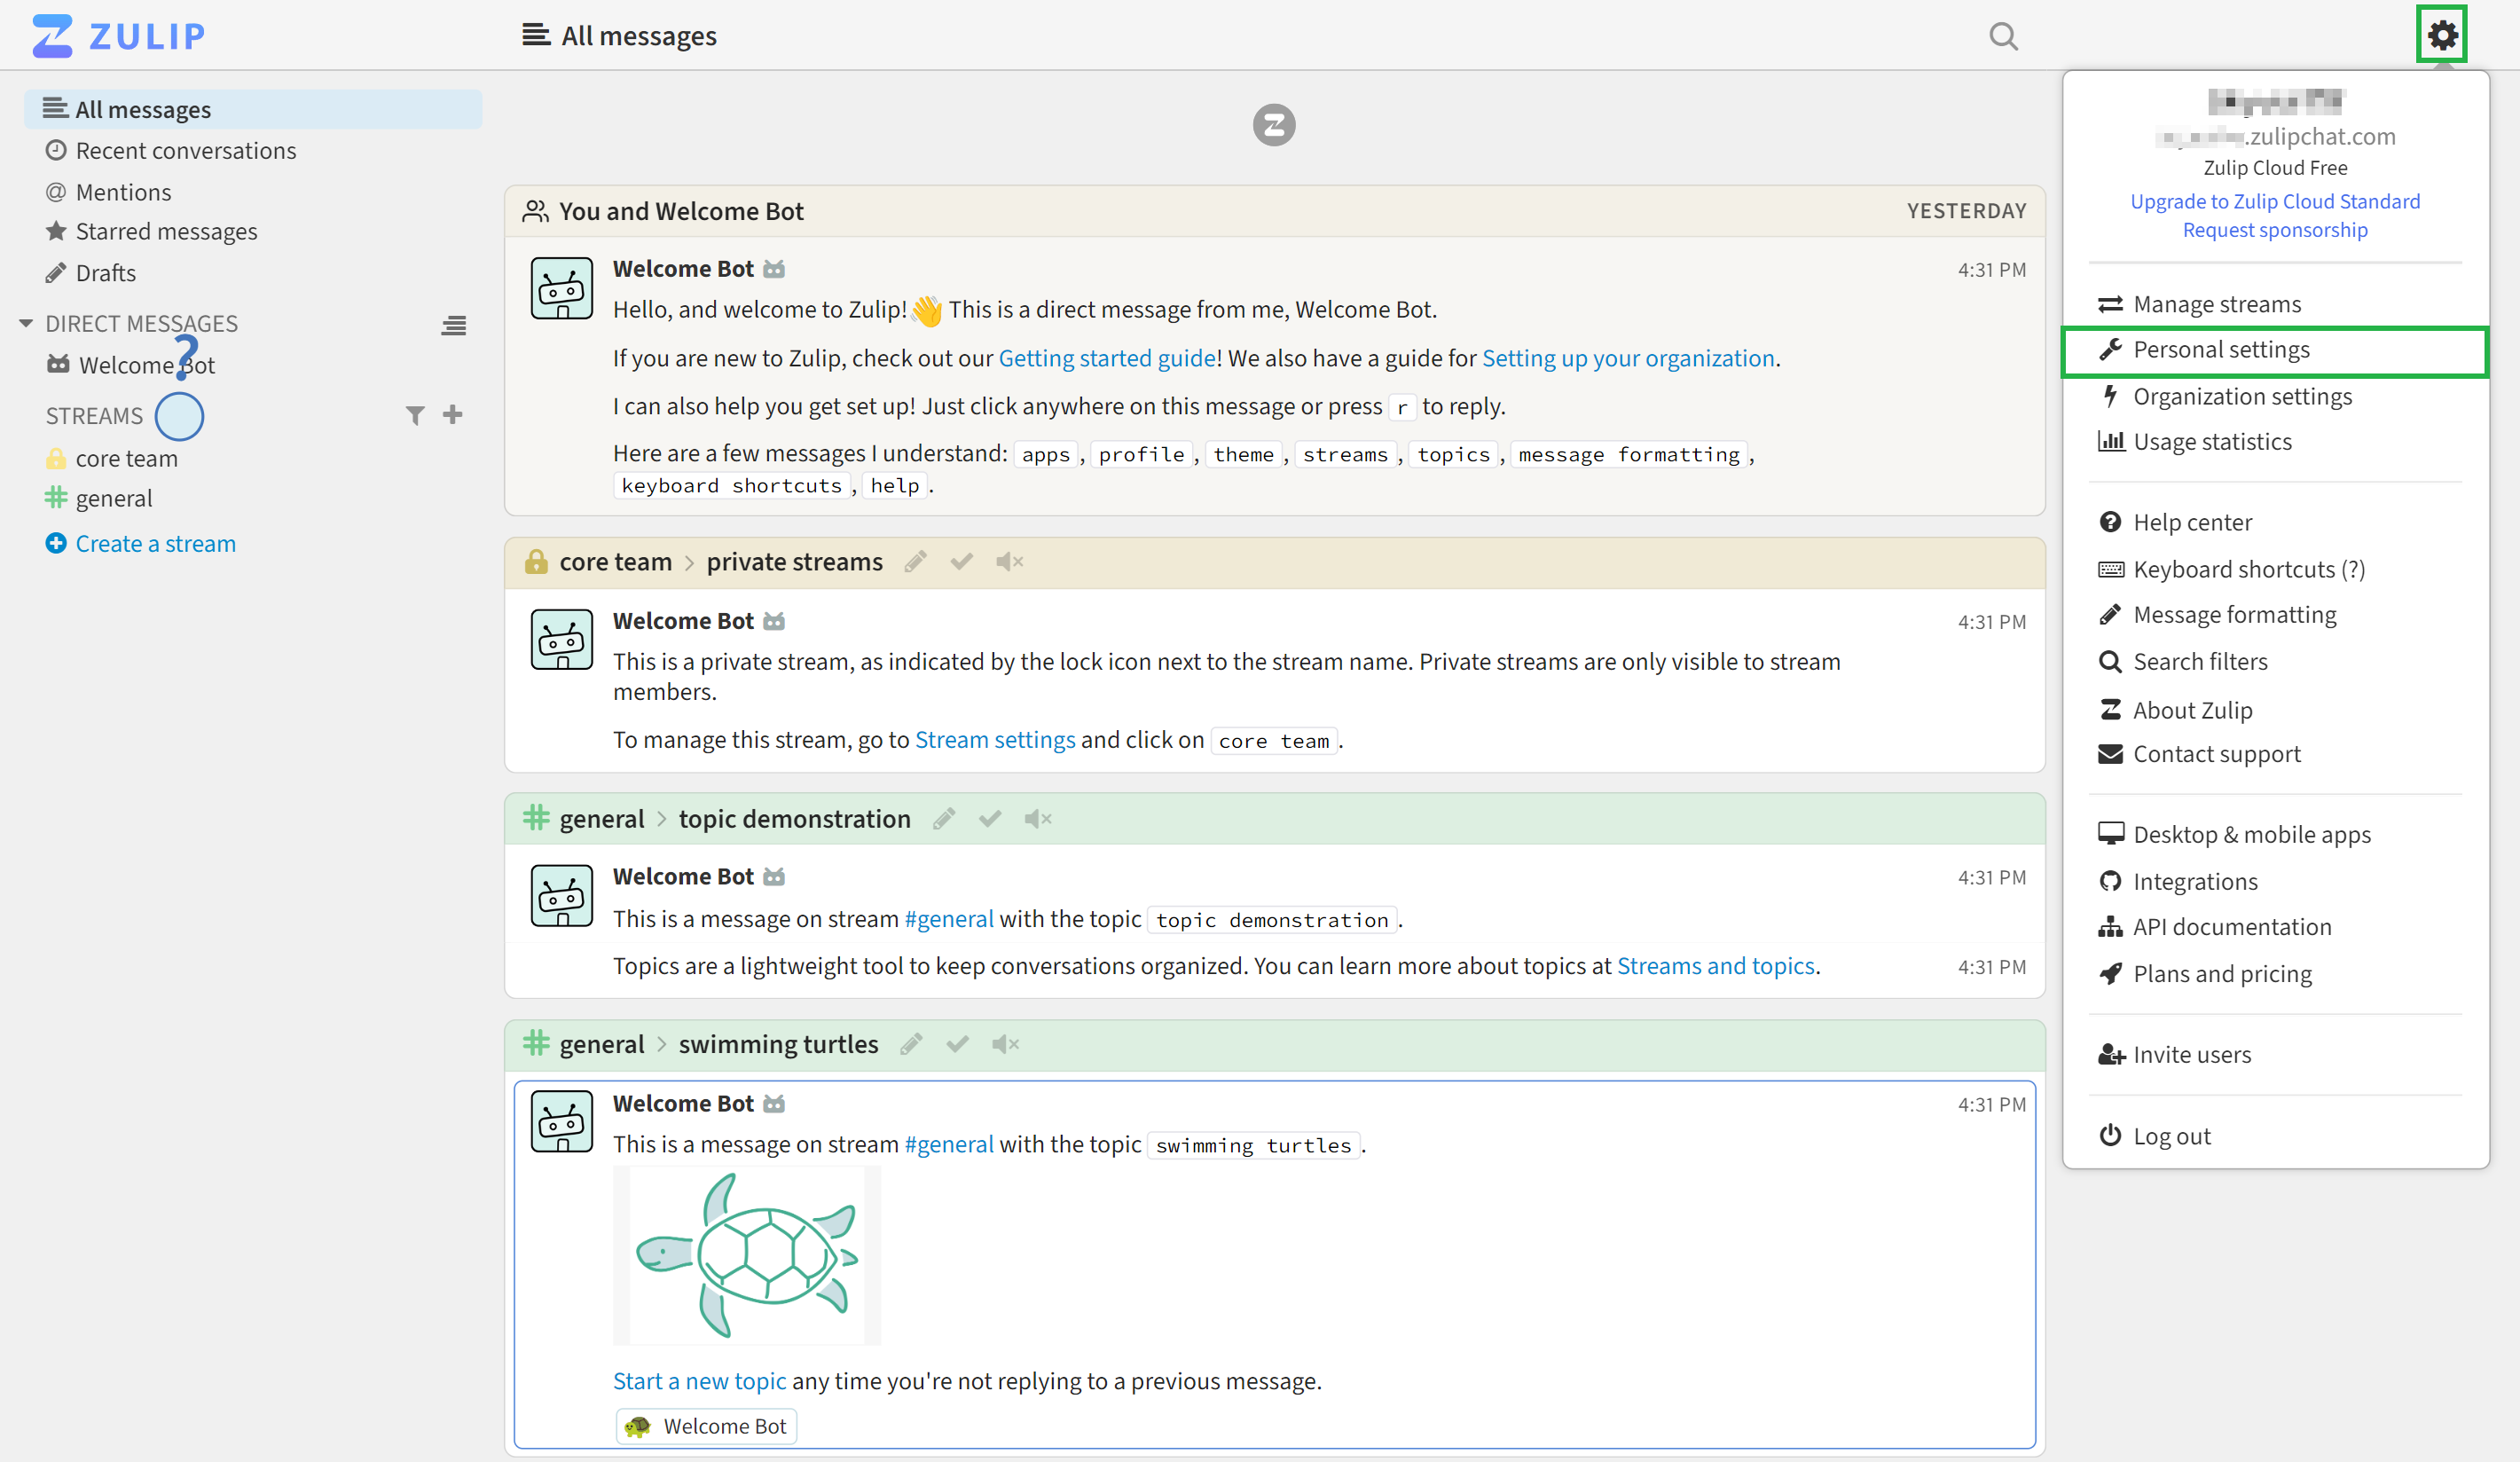Click the Stream settings link

pyautogui.click(x=995, y=740)
